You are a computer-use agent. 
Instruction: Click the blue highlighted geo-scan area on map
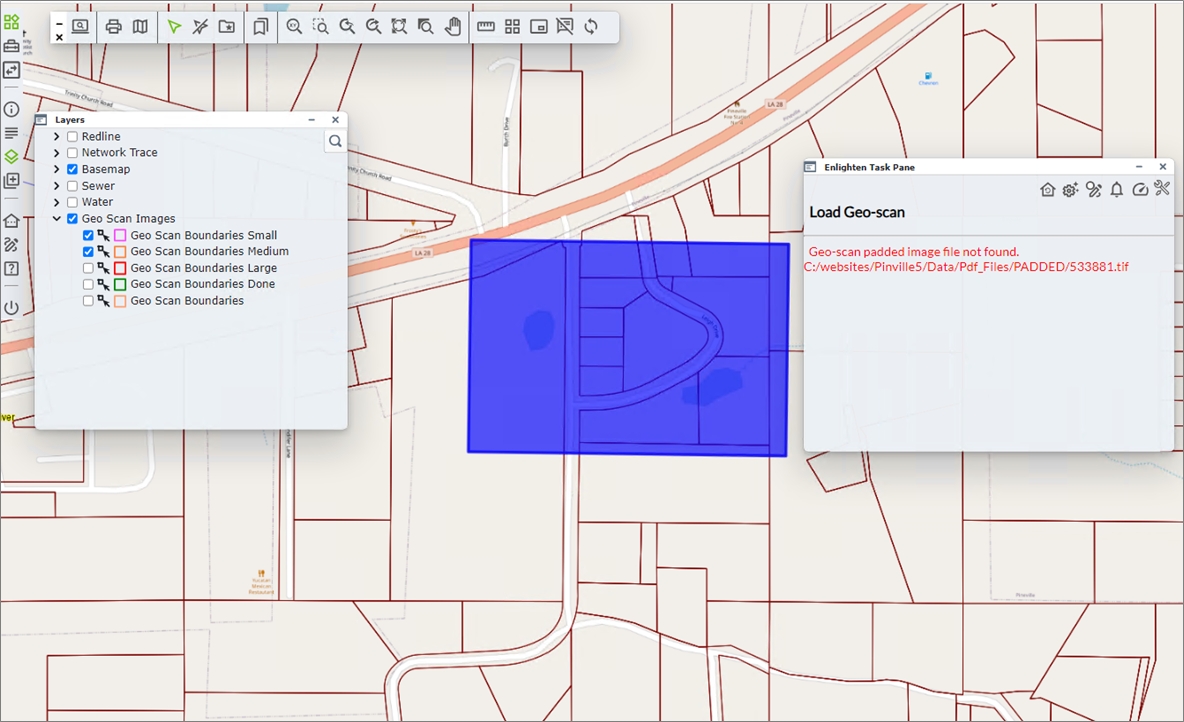(520, 400)
